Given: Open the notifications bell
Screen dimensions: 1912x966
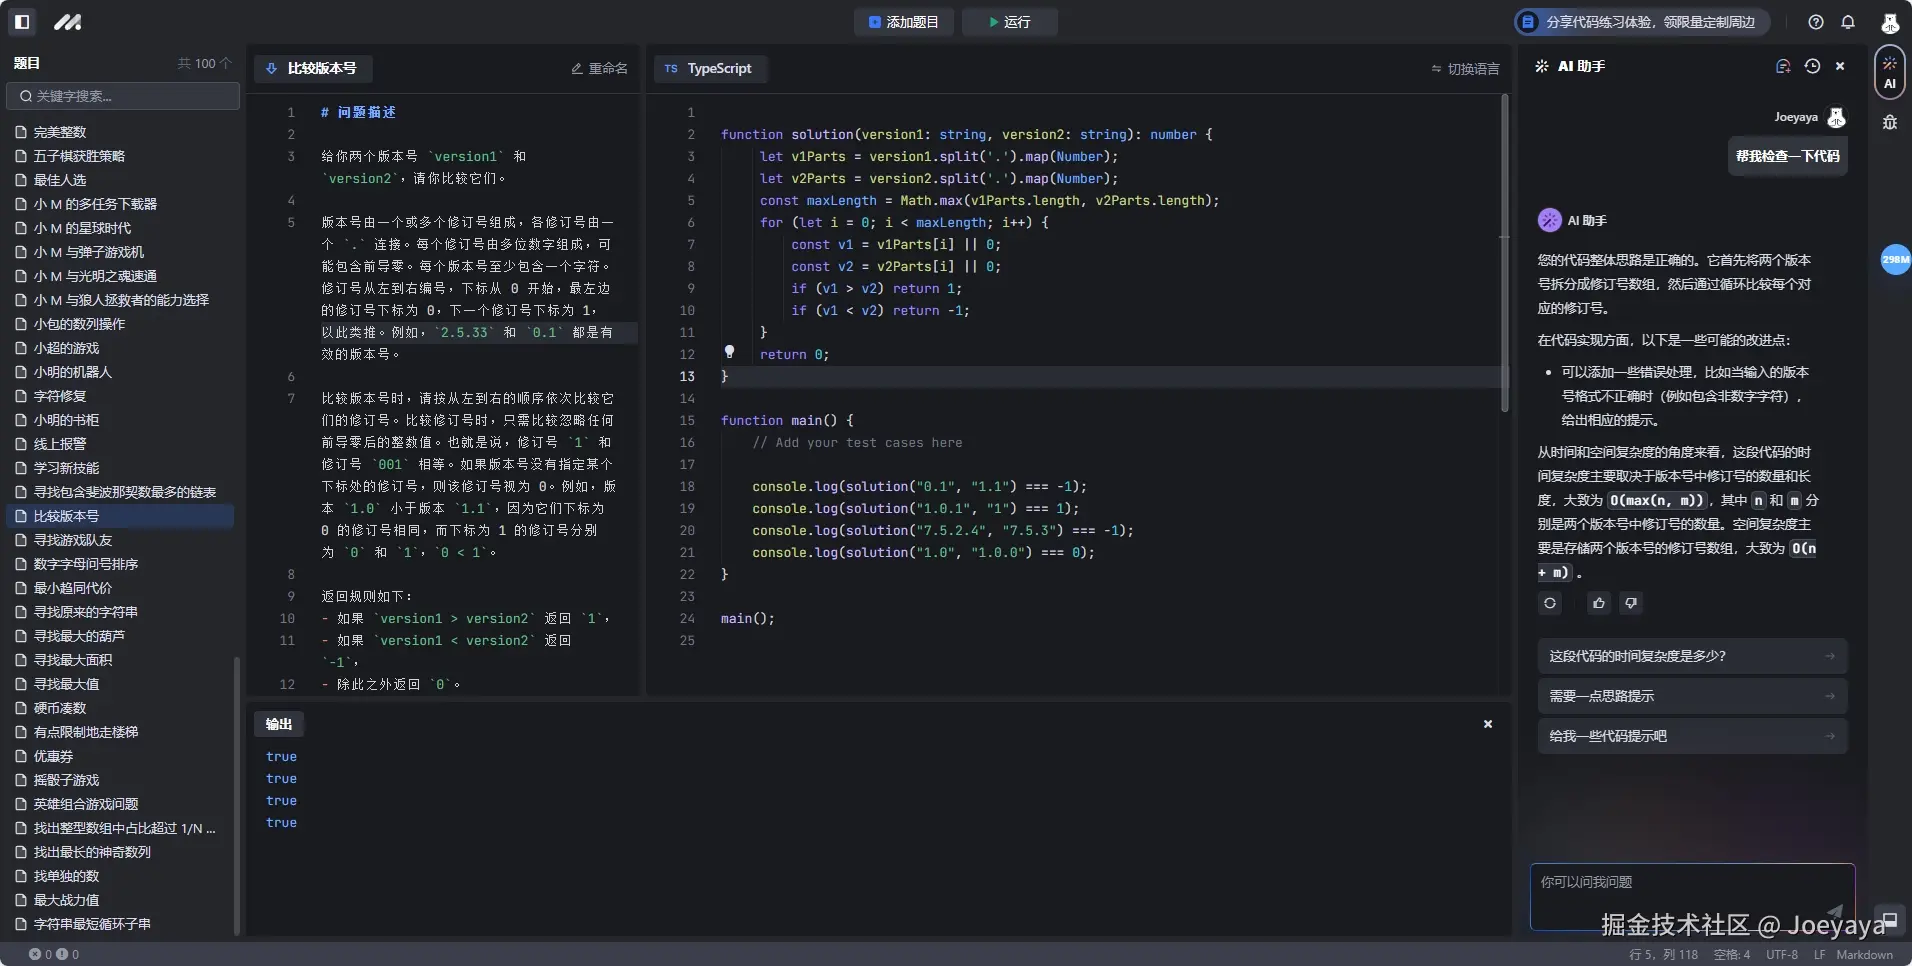Looking at the screenshot, I should (1848, 22).
